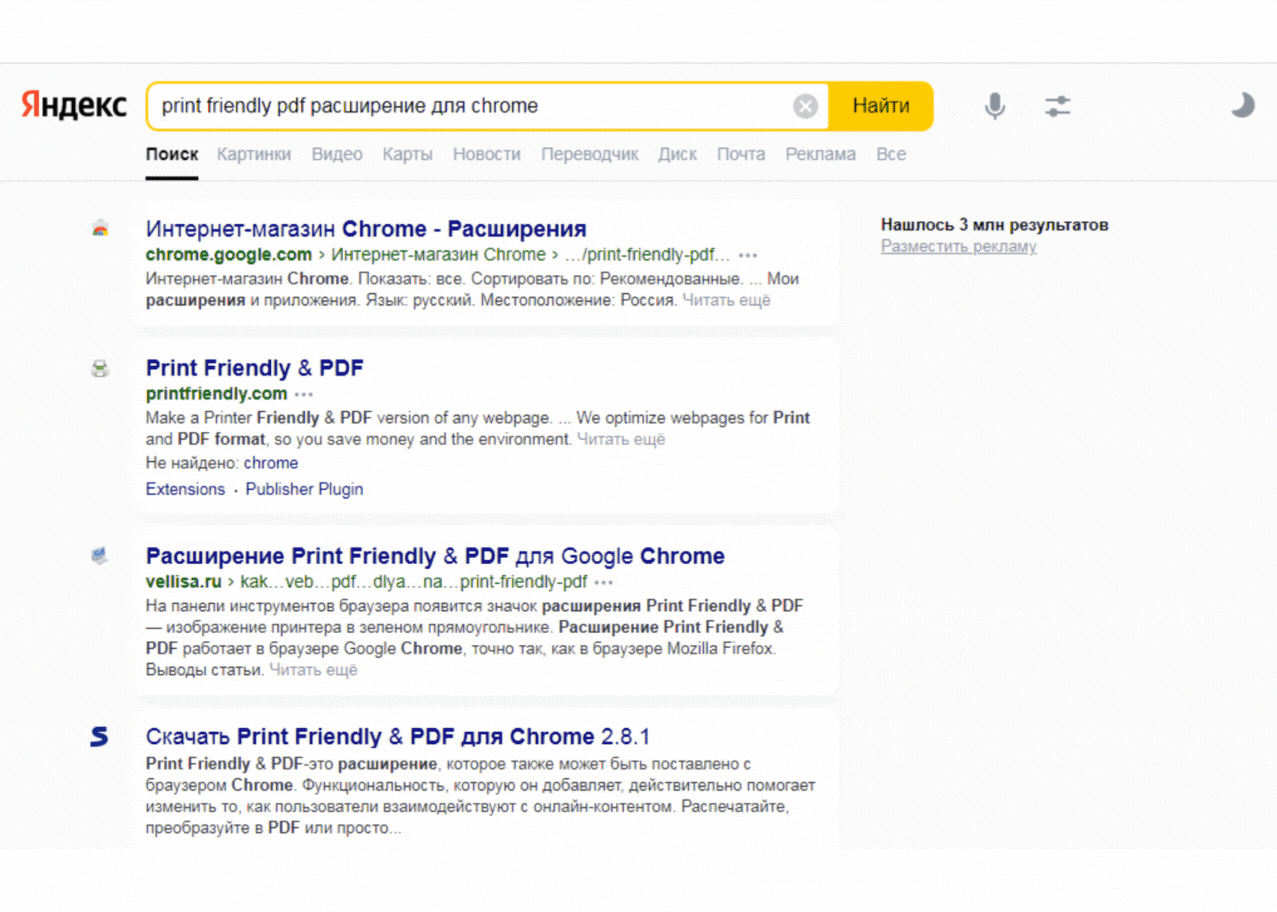Open result Интернет-магазин Chrome - Расширения

pos(366,229)
